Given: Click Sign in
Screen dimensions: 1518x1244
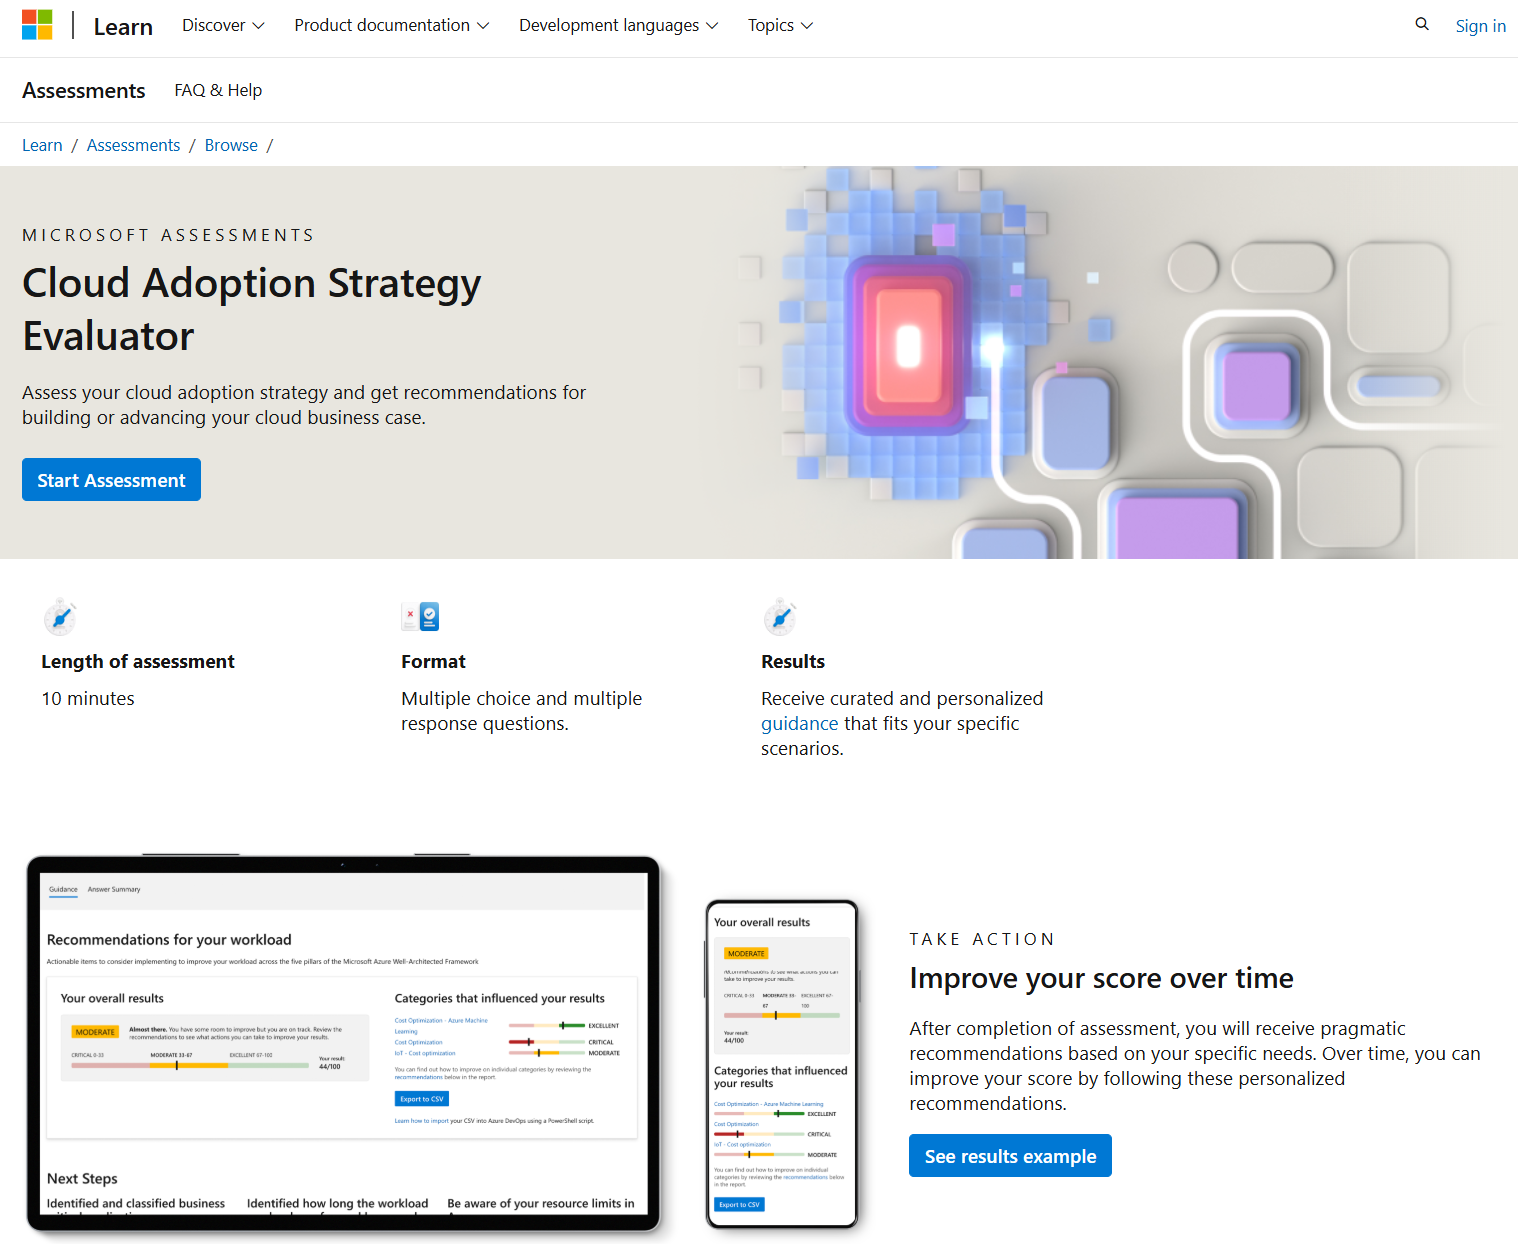Looking at the screenshot, I should (x=1480, y=25).
